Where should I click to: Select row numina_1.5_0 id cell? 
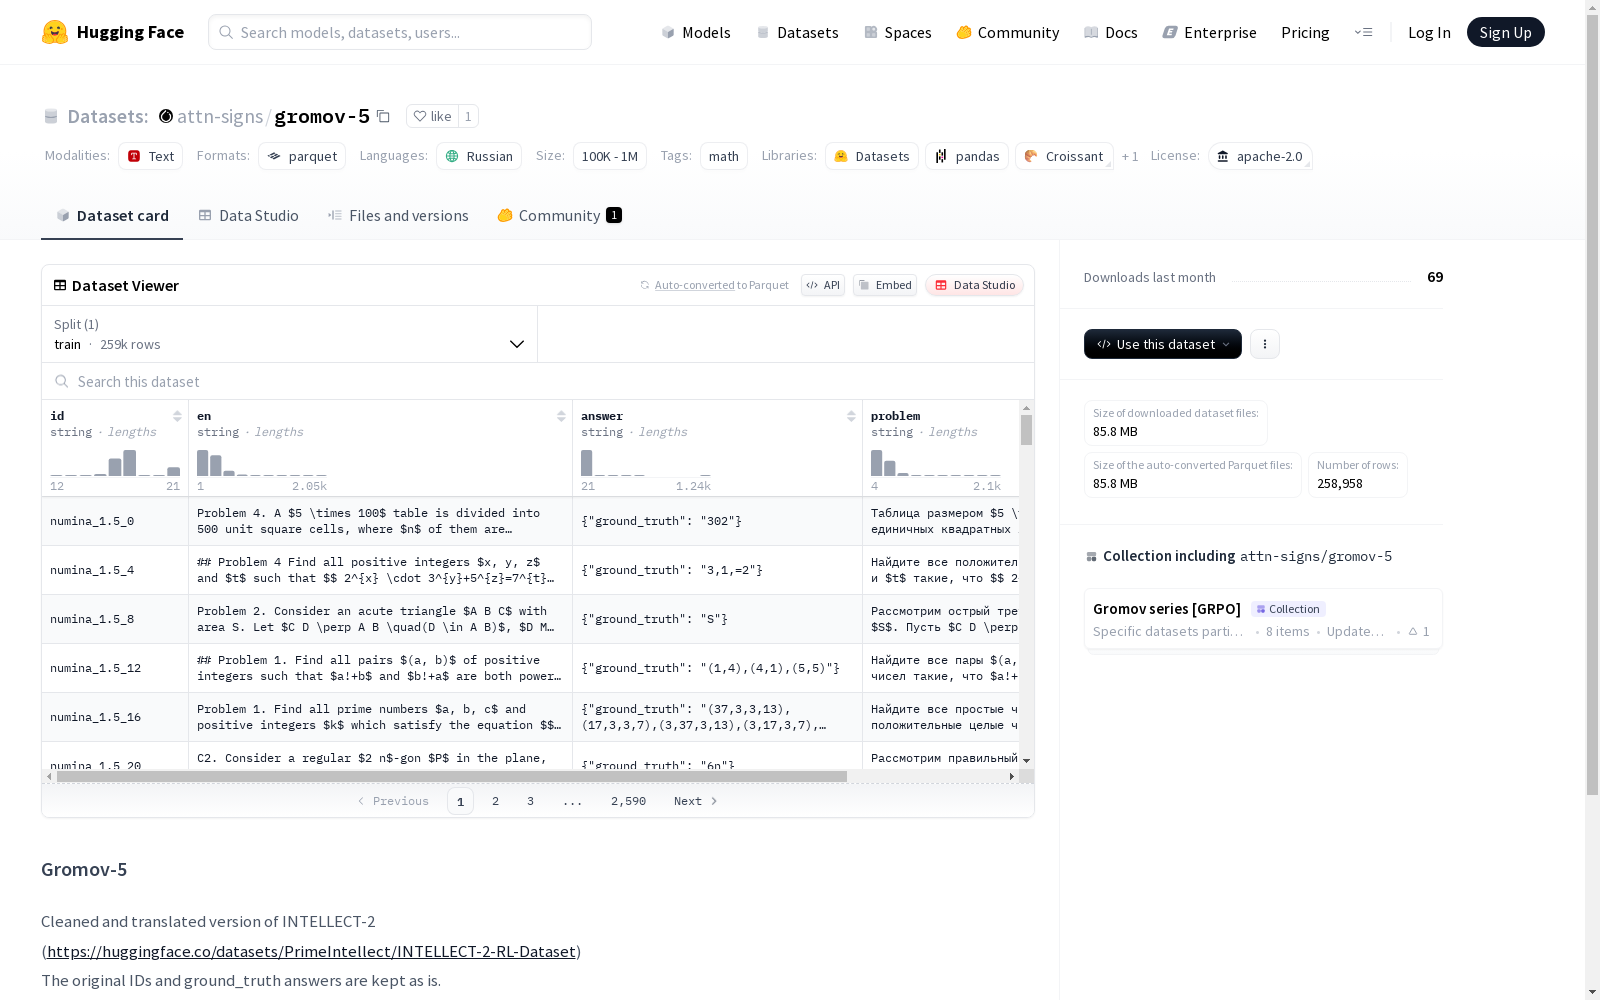point(115,521)
